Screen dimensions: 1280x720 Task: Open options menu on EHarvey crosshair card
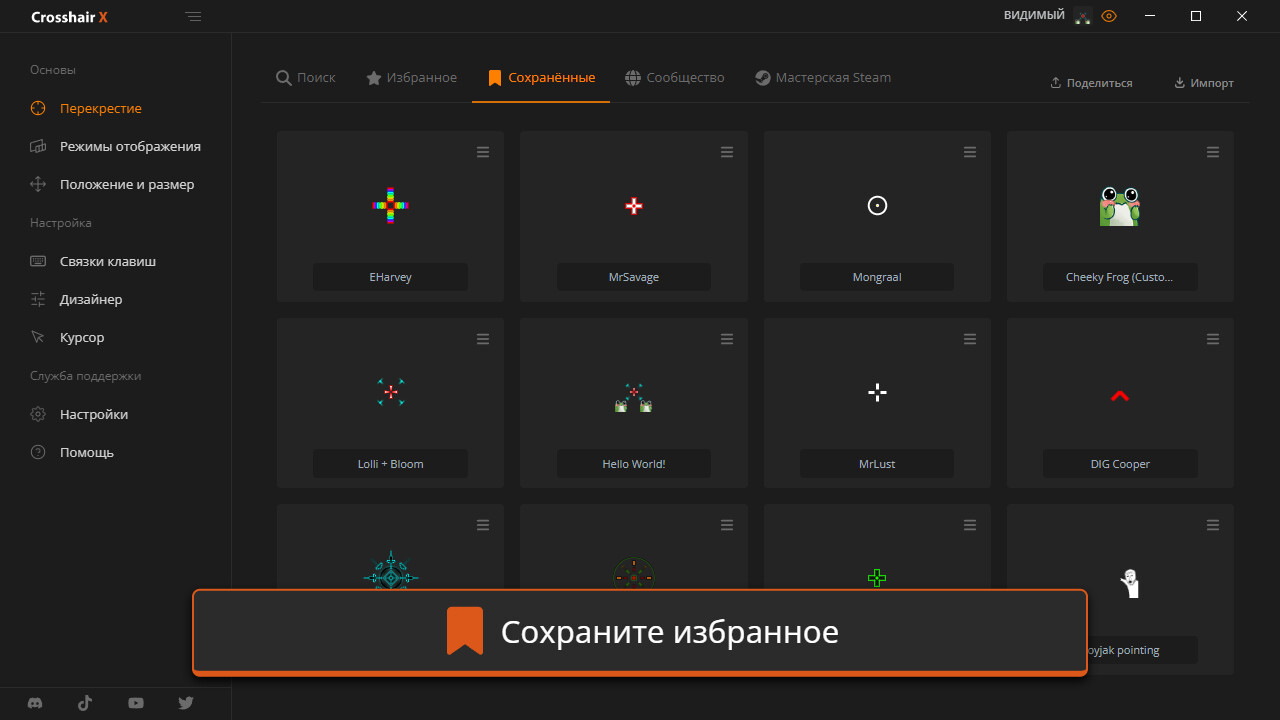point(483,152)
